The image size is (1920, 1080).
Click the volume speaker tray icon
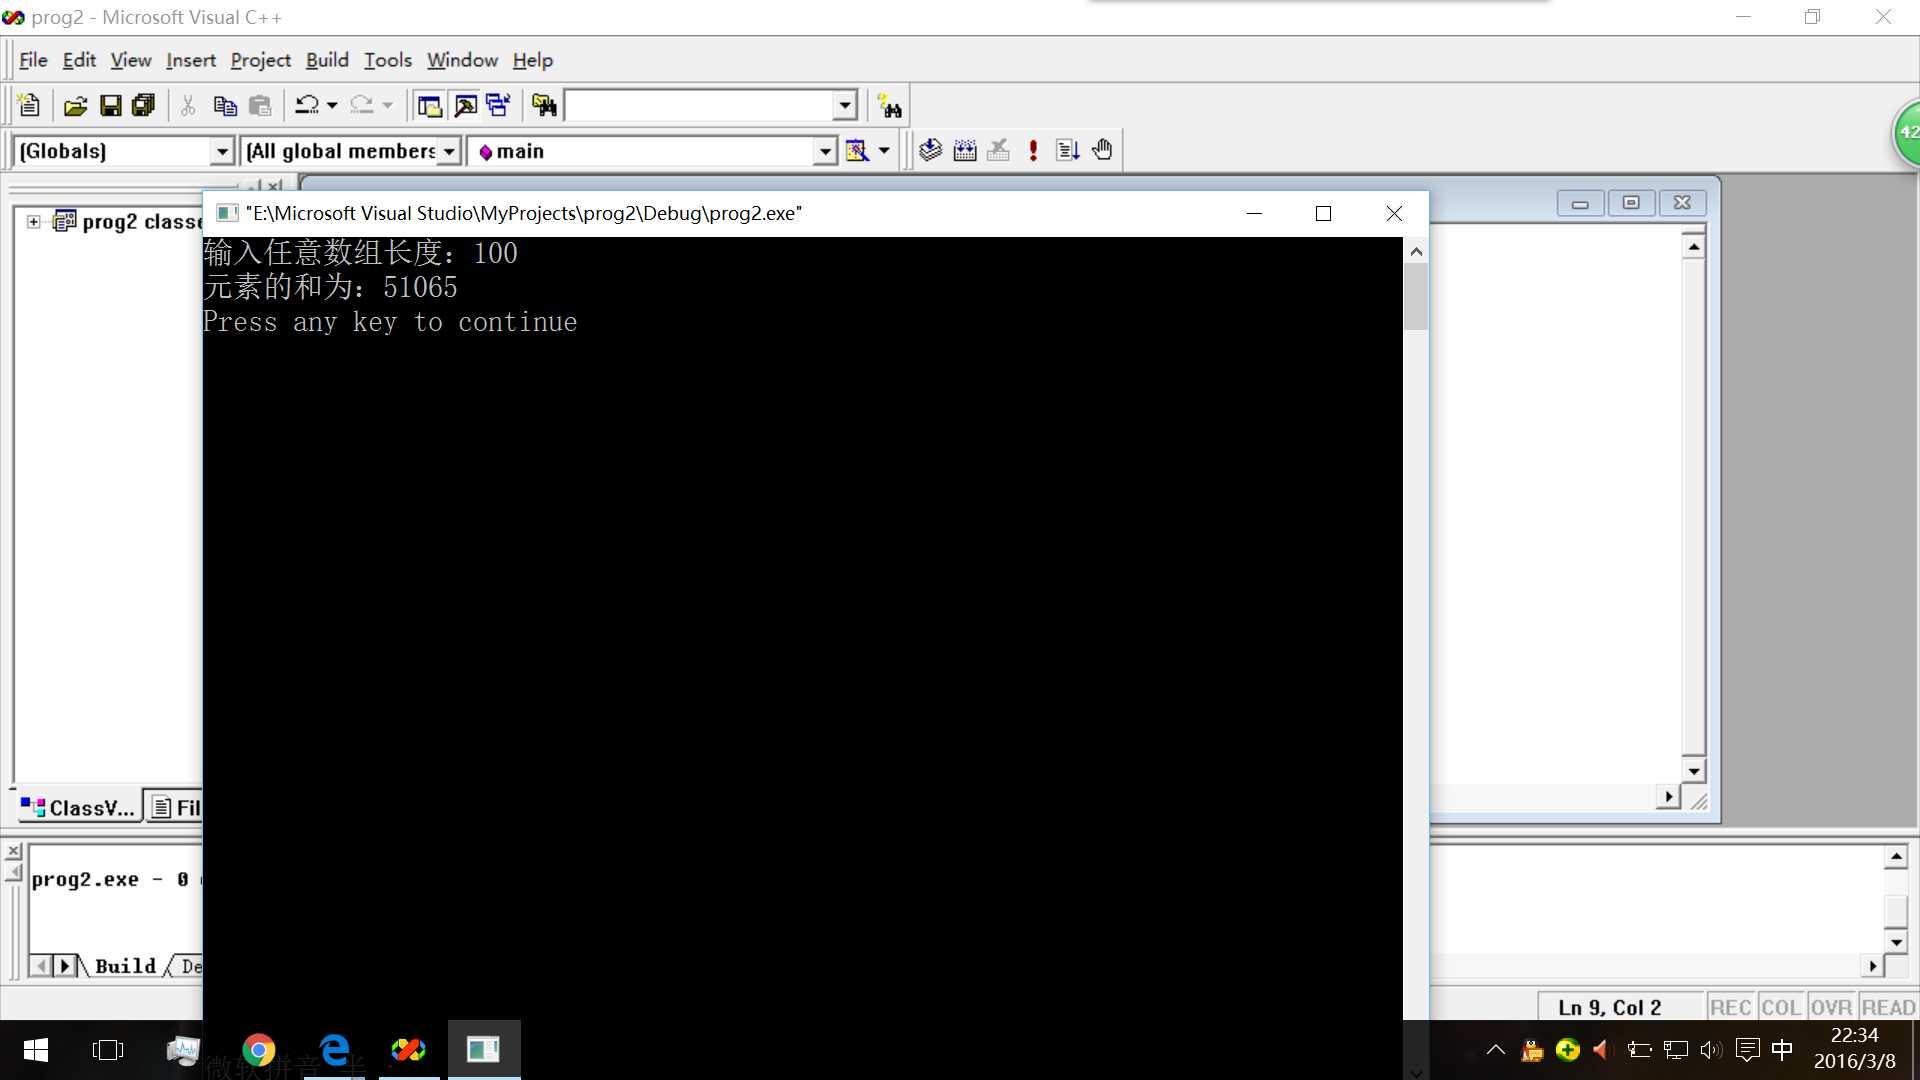point(1711,1050)
